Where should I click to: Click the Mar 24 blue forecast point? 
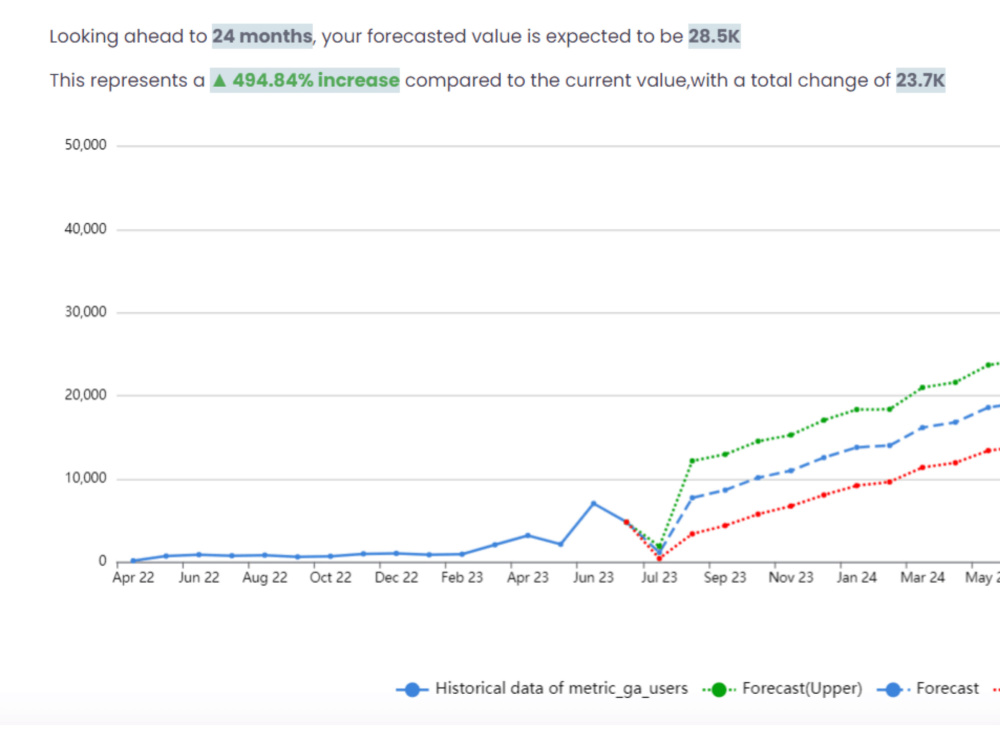(x=922, y=428)
